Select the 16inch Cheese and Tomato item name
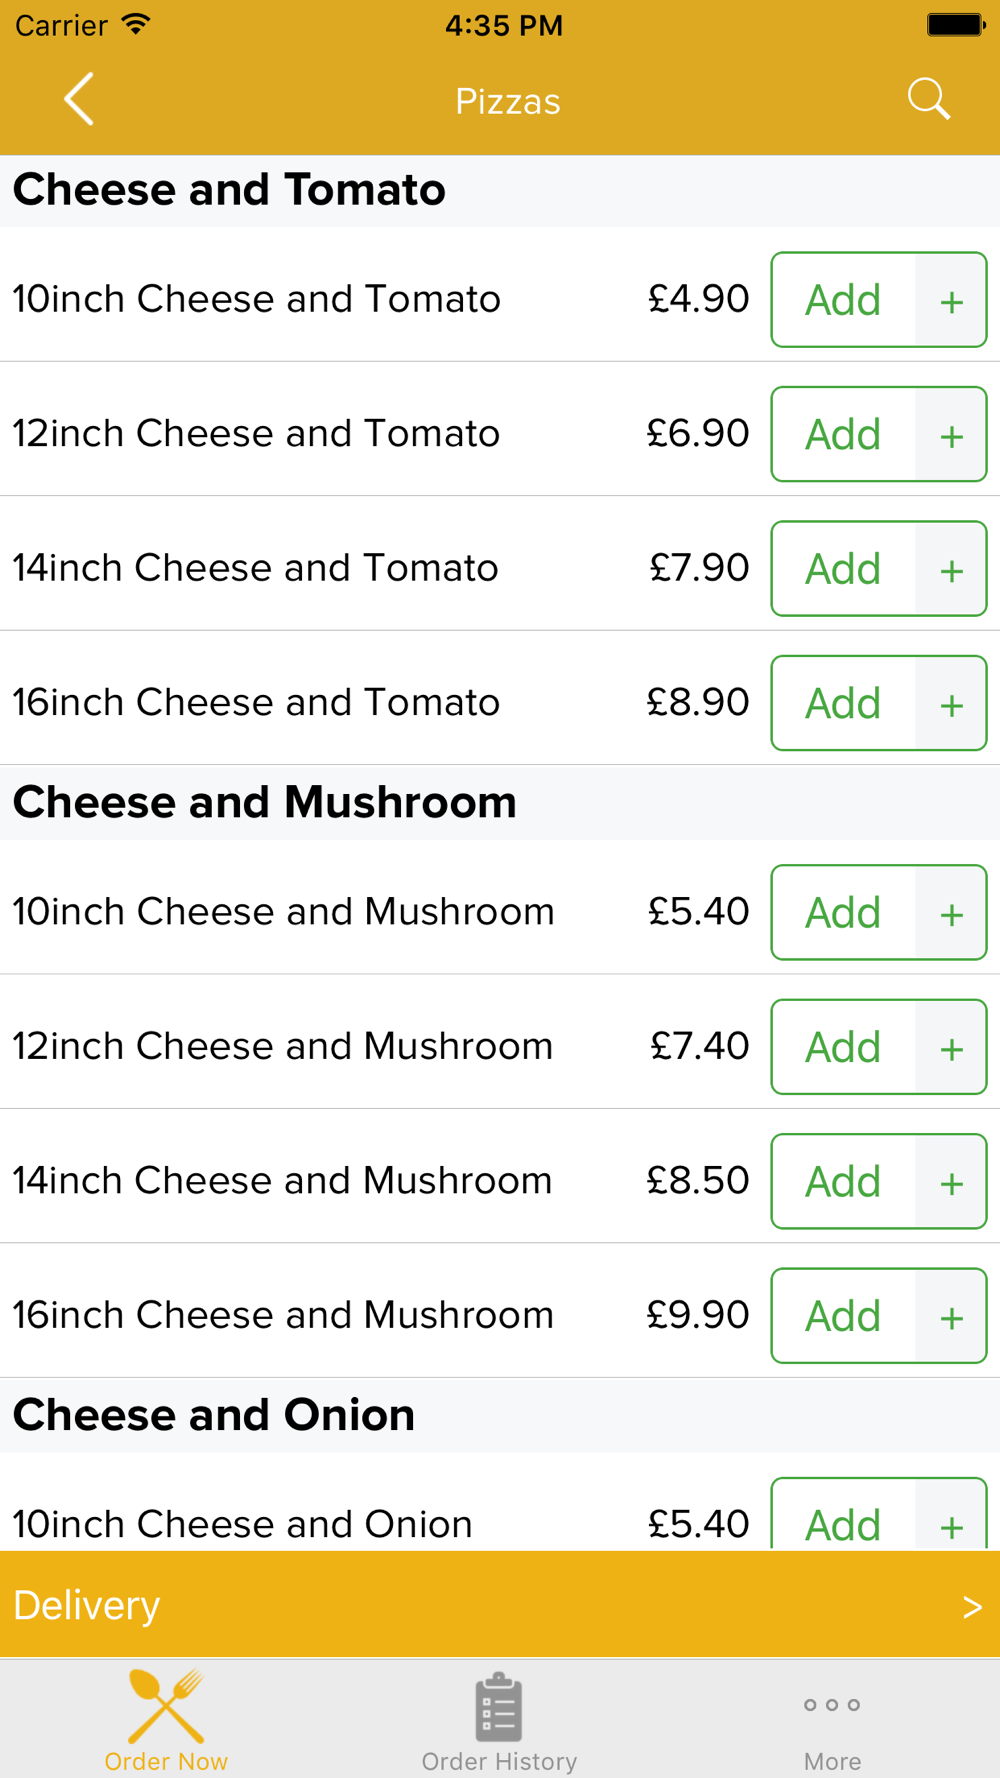Screen dimensions: 1000x1778 pos(256,702)
